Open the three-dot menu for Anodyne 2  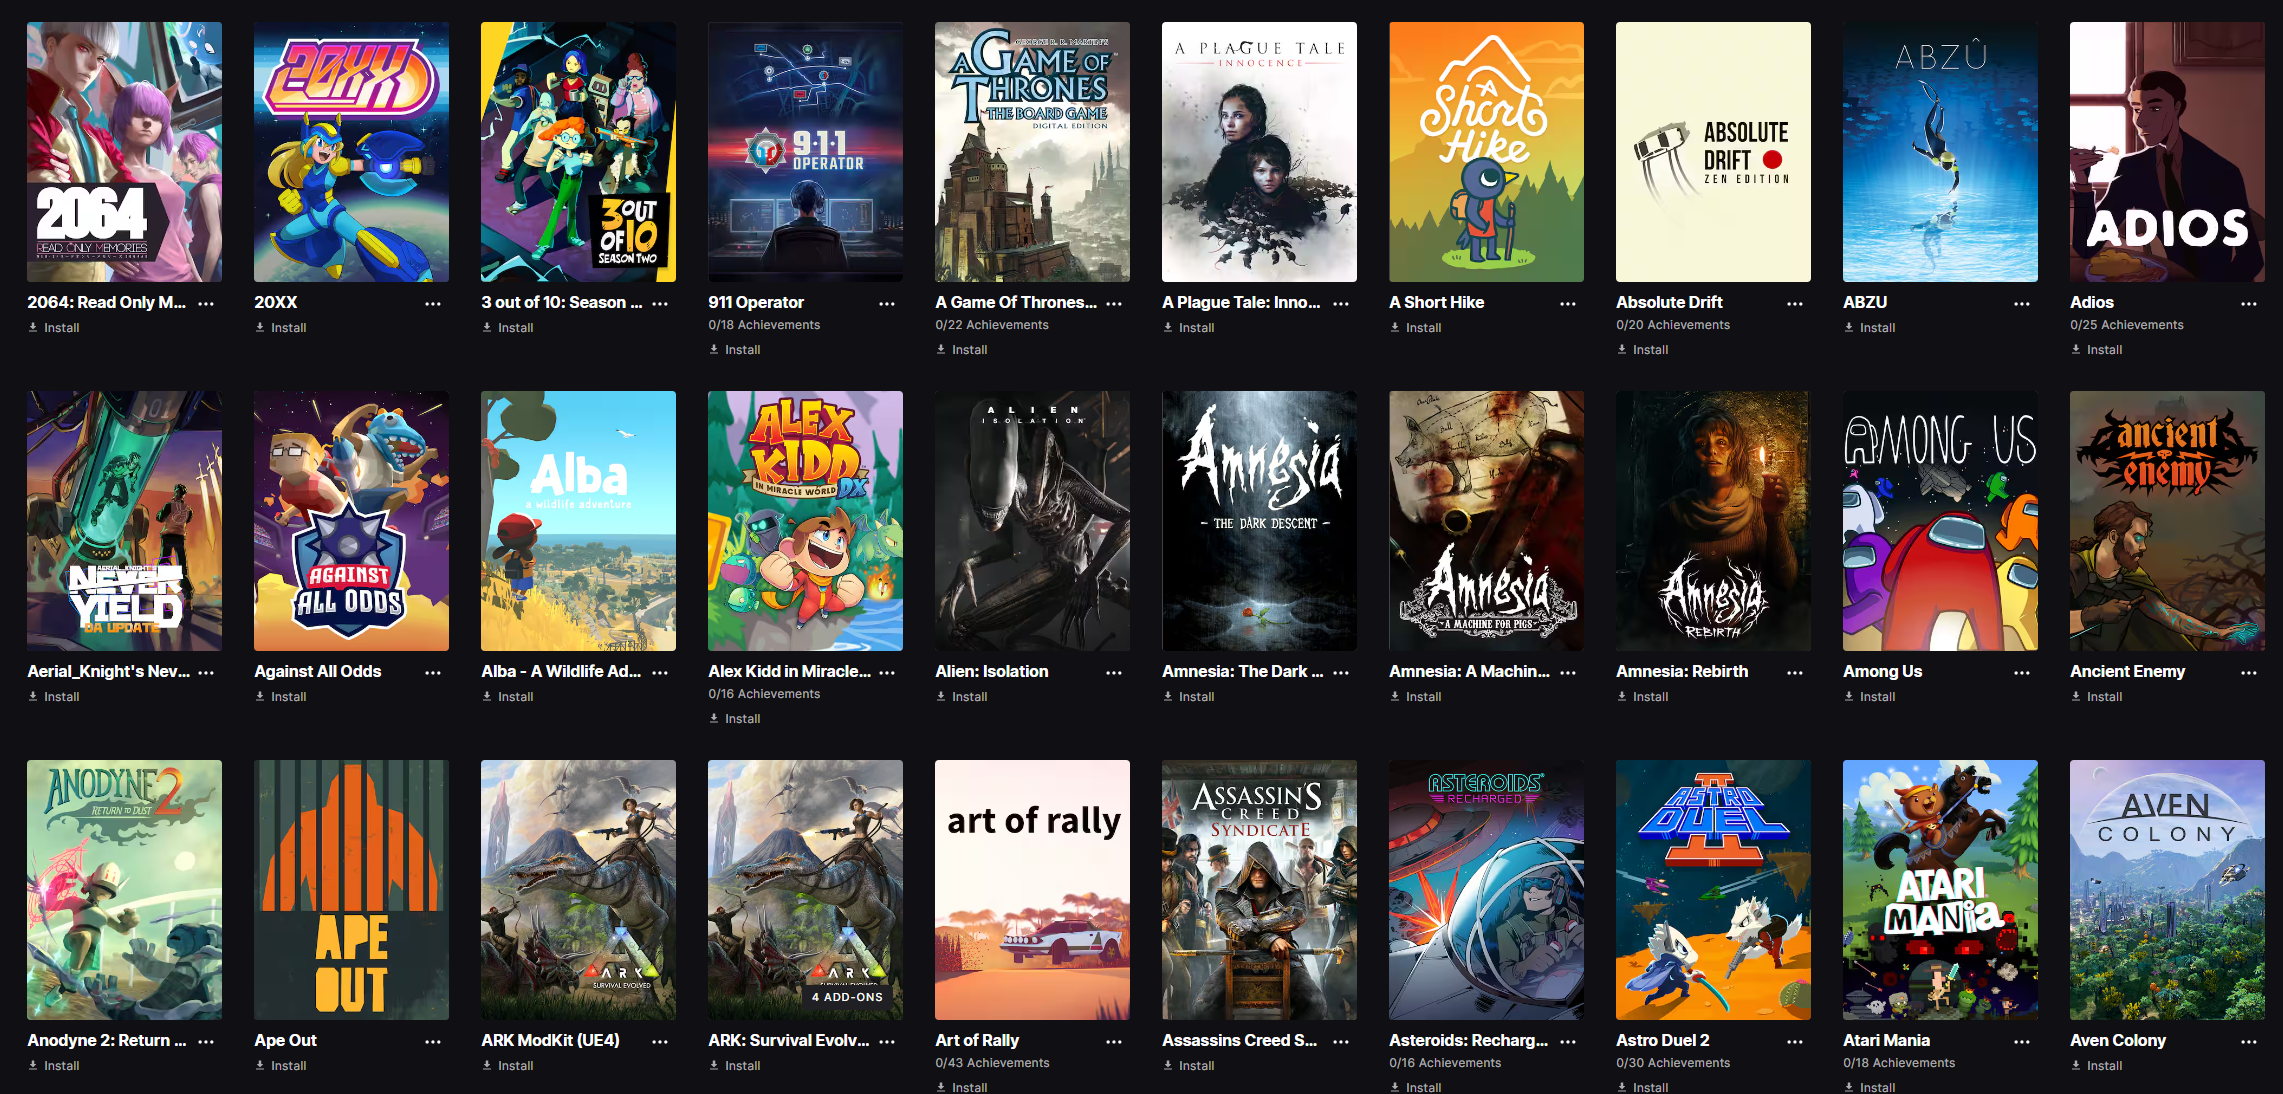206,1042
